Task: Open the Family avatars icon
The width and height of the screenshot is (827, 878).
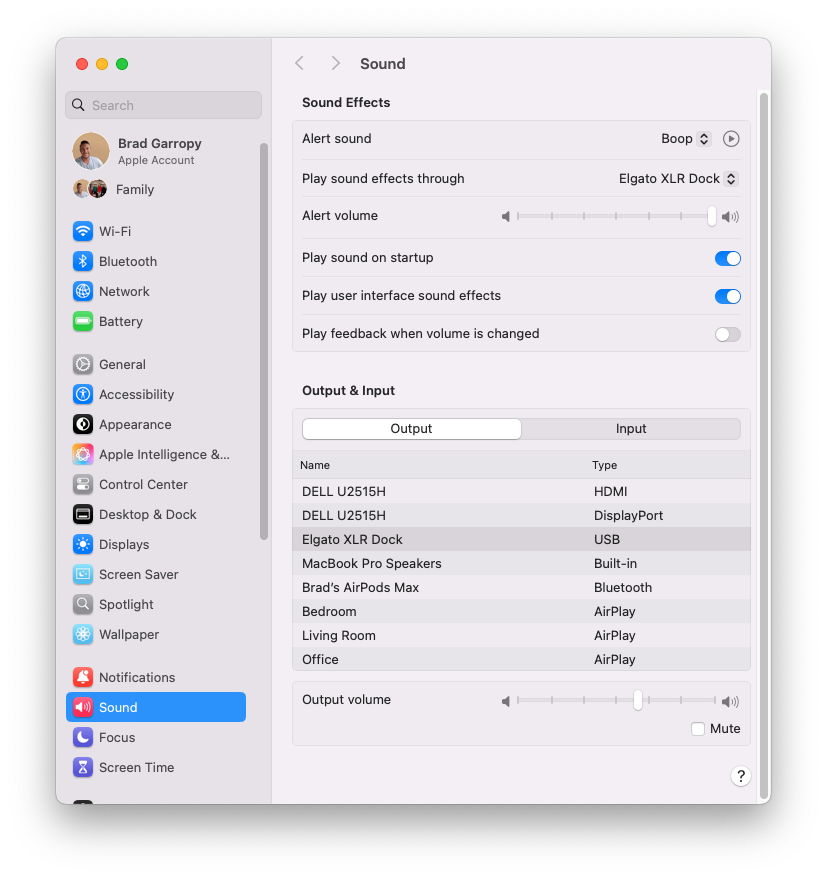Action: (x=90, y=189)
